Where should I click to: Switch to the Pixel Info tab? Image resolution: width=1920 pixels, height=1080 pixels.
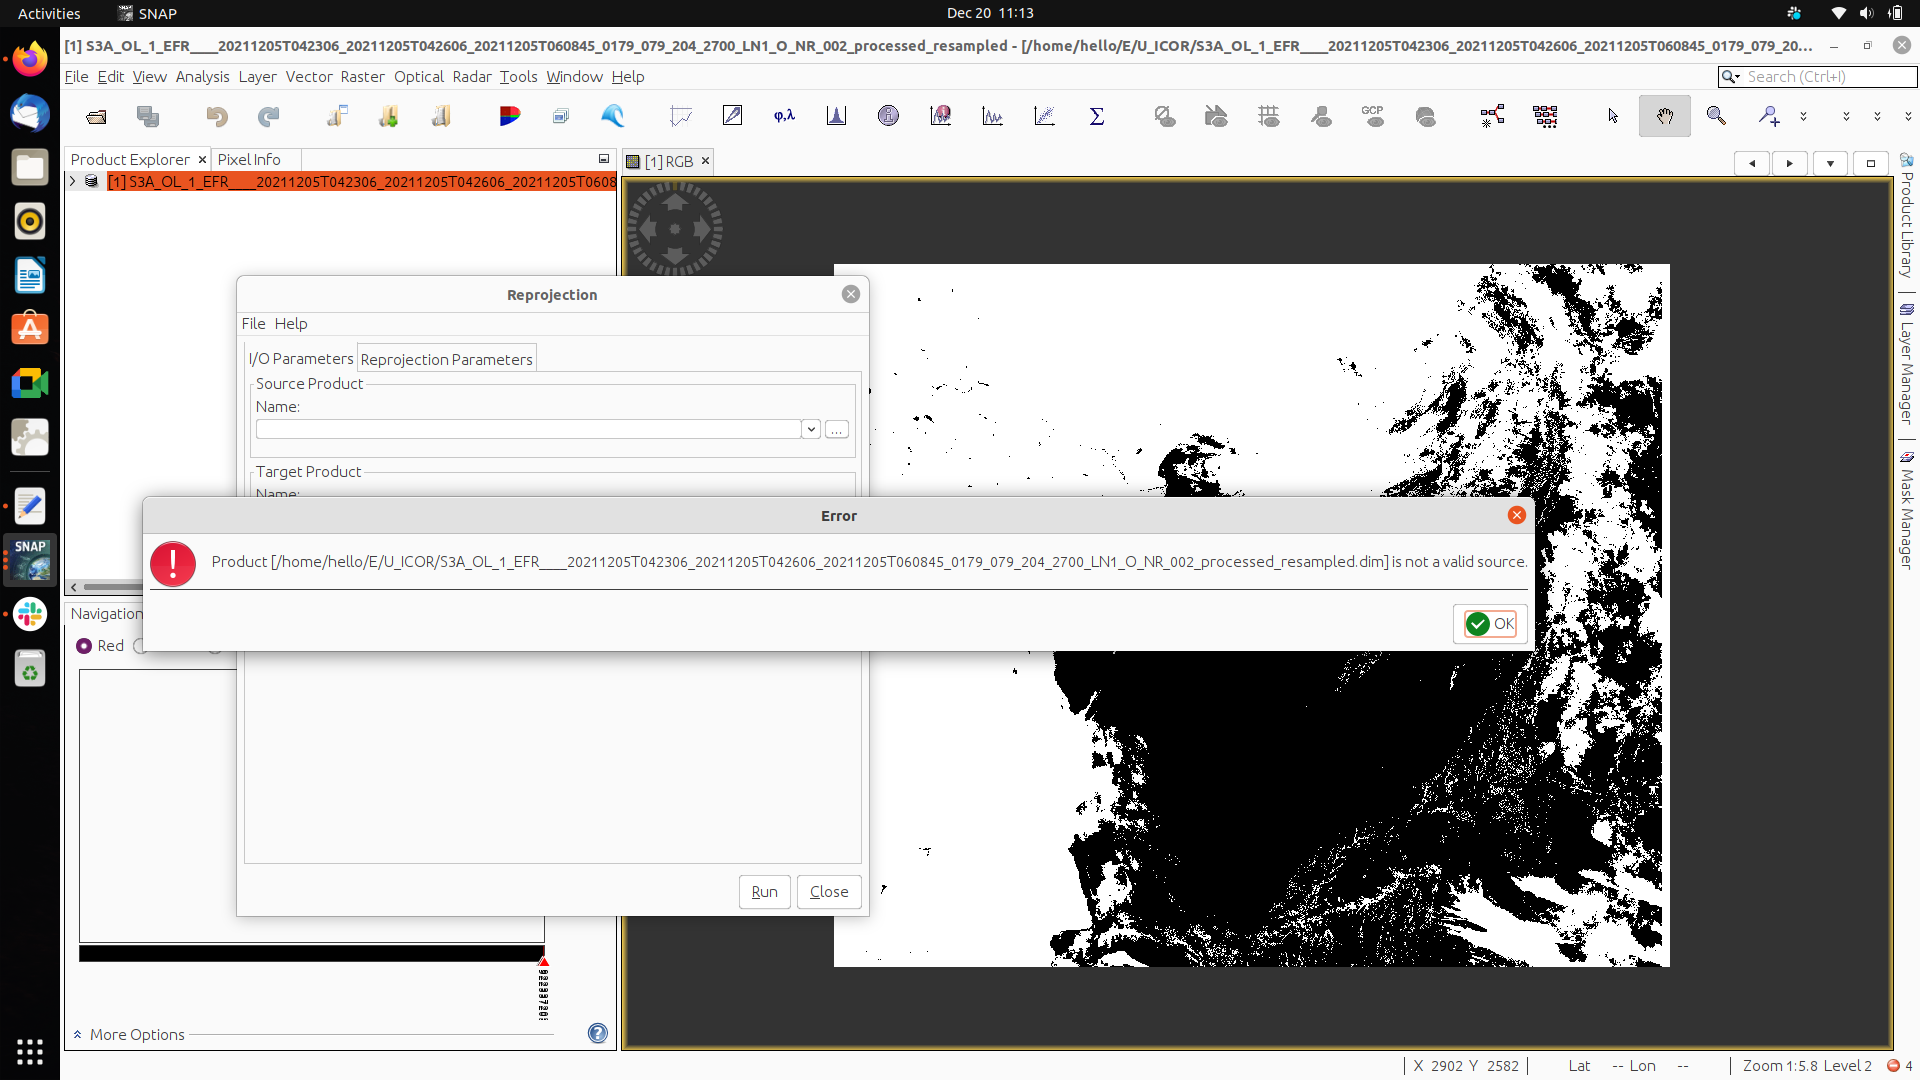click(x=249, y=159)
